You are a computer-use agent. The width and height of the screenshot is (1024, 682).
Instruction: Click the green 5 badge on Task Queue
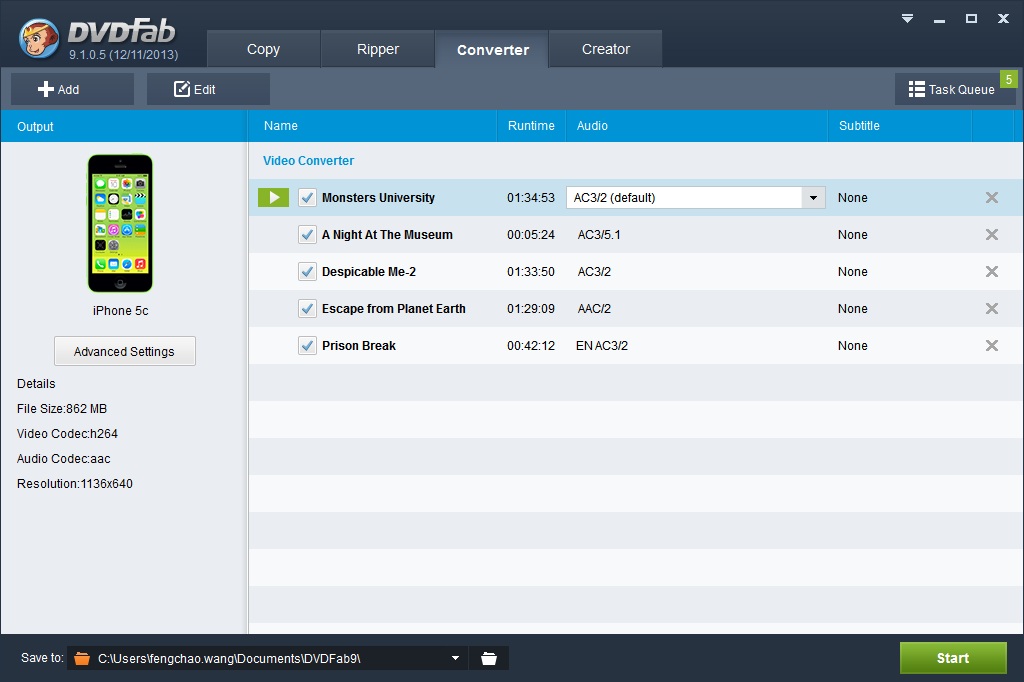click(x=1008, y=79)
